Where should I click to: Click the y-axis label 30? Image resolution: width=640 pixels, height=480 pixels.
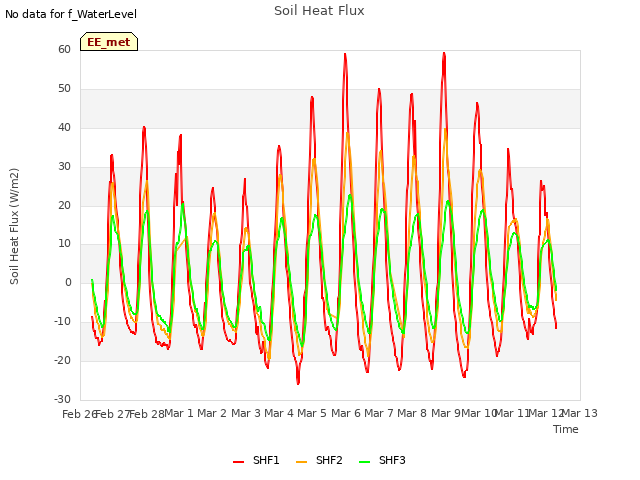[64, 166]
